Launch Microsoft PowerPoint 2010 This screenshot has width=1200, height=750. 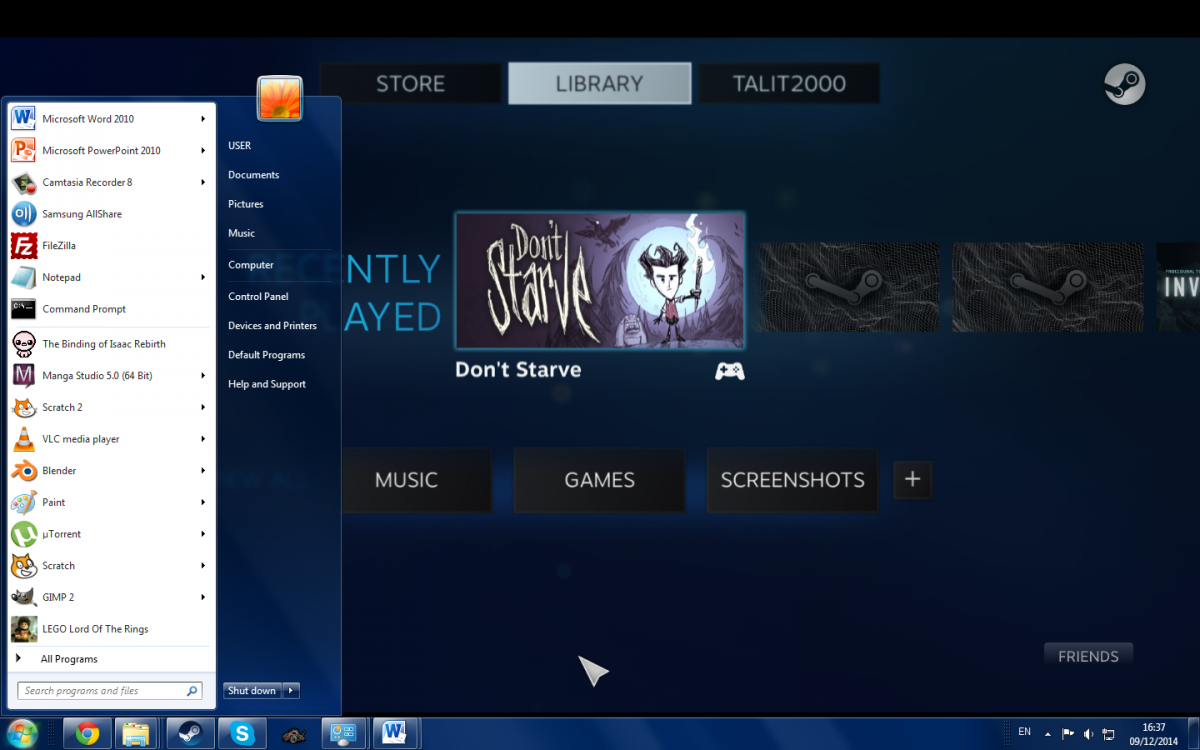[110, 151]
